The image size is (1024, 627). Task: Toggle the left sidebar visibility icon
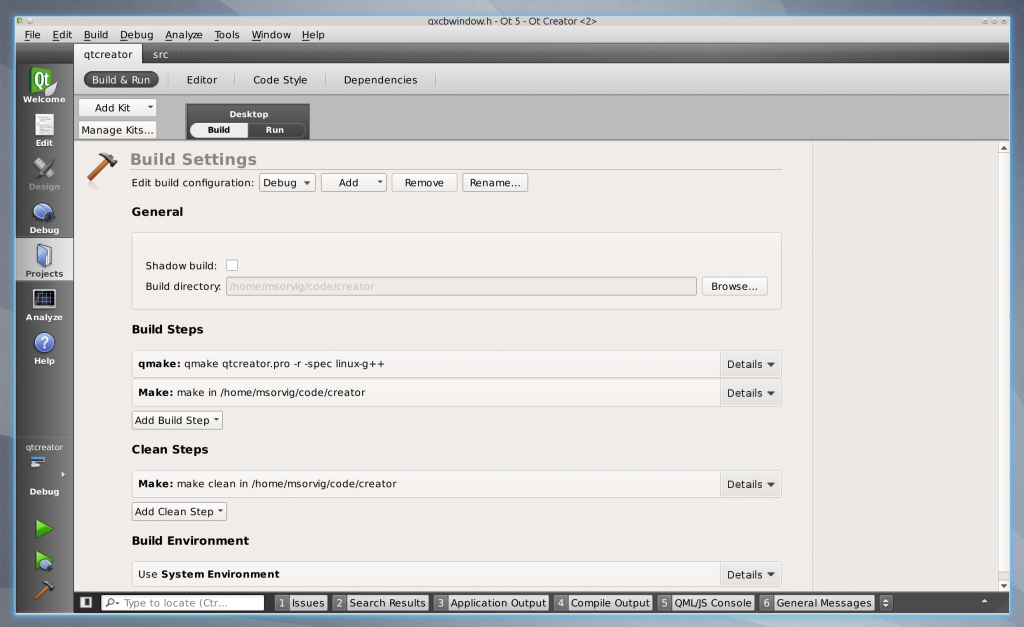coord(87,603)
